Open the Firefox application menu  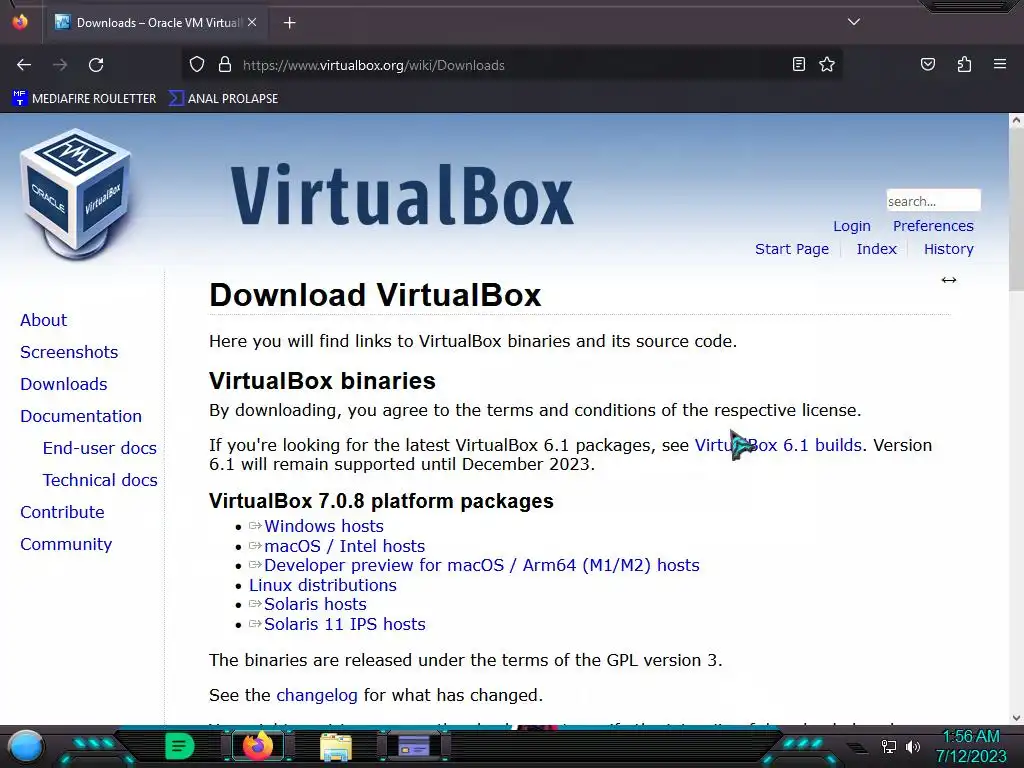1000,65
